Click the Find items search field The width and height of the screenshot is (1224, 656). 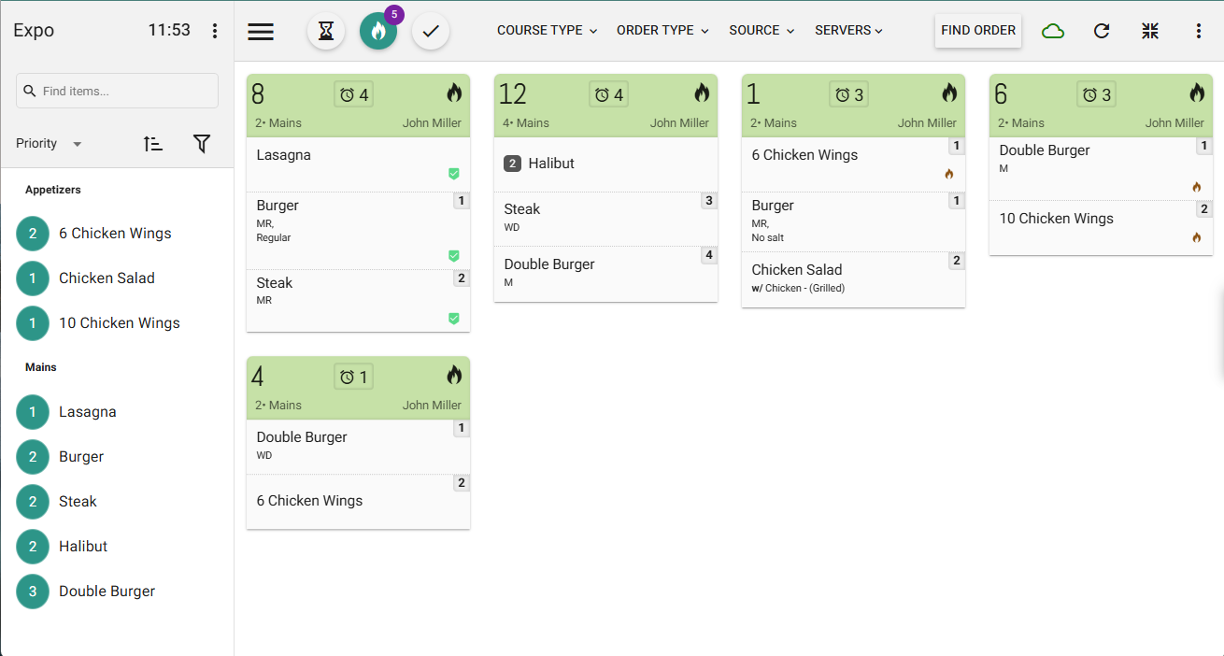[118, 91]
